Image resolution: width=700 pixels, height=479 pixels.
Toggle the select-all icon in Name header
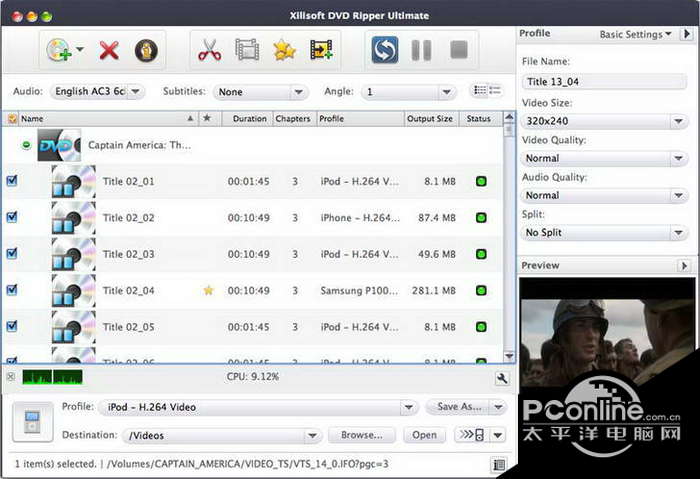coord(12,119)
